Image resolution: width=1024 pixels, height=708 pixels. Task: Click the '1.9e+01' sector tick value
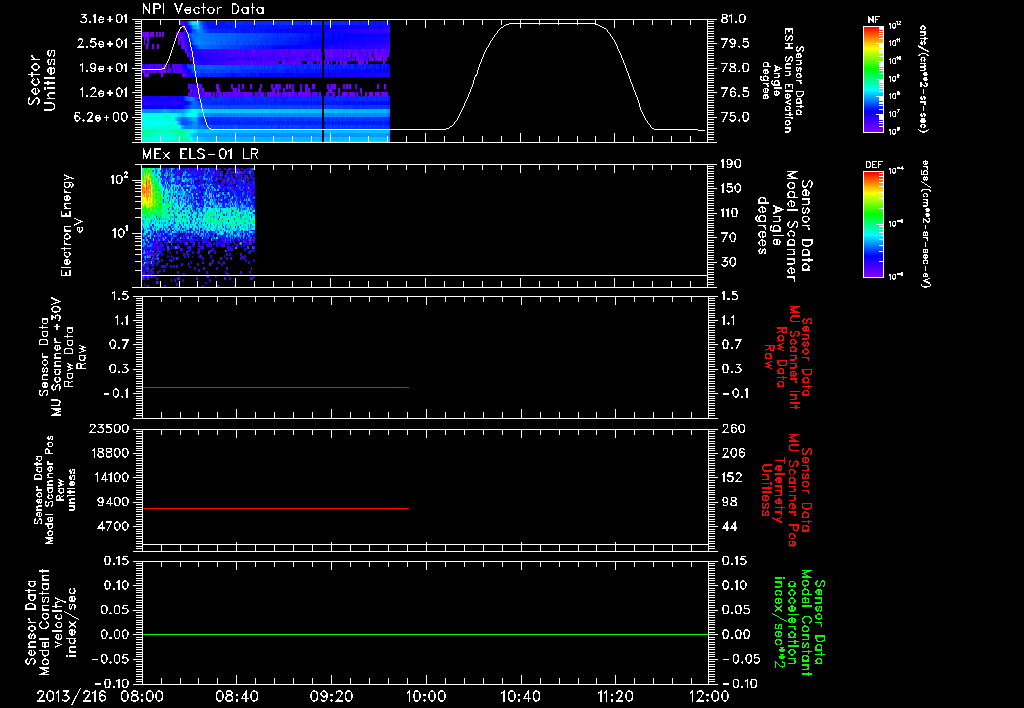[x=106, y=68]
